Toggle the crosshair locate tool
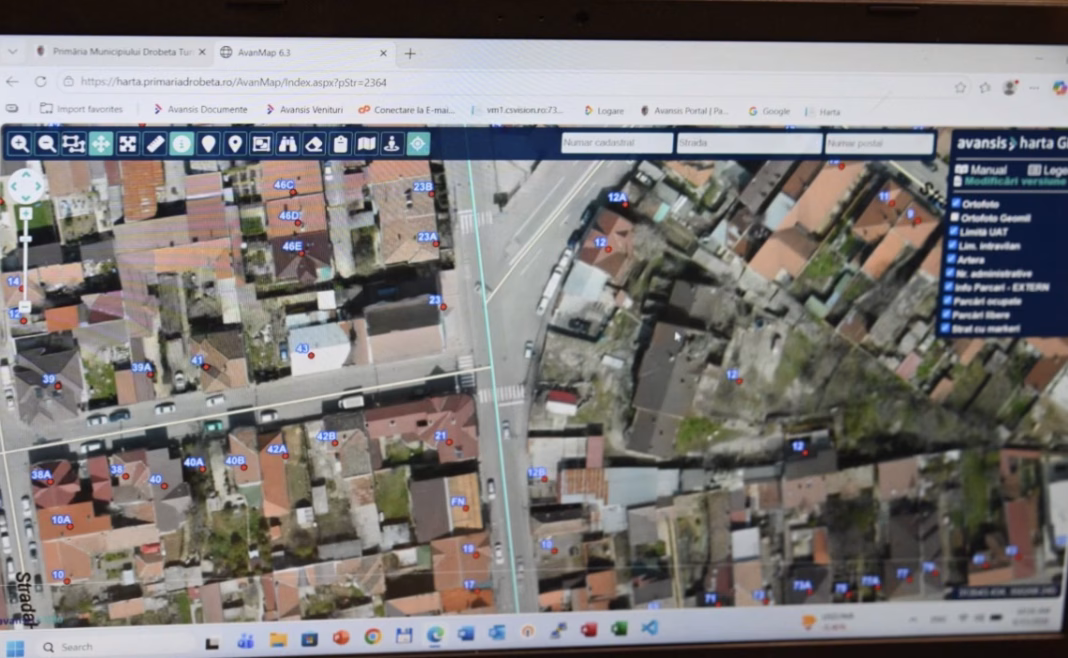The height and width of the screenshot is (658, 1068). pyautogui.click(x=418, y=144)
